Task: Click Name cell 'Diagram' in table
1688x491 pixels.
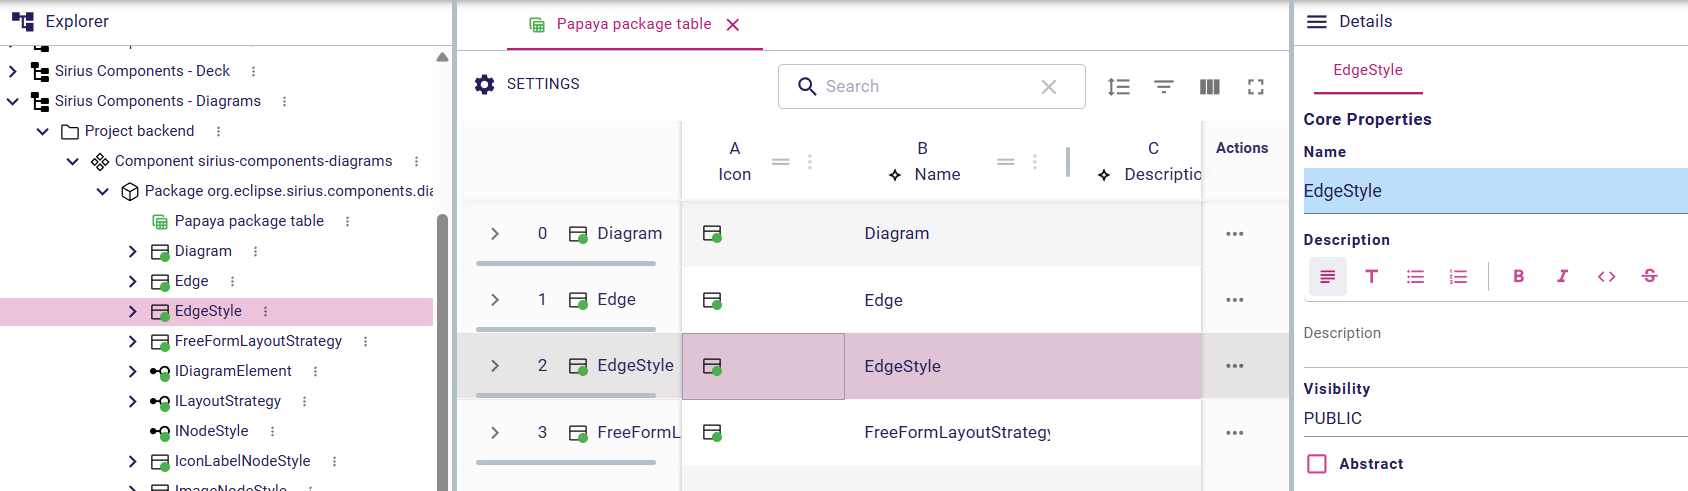Action: click(x=897, y=234)
